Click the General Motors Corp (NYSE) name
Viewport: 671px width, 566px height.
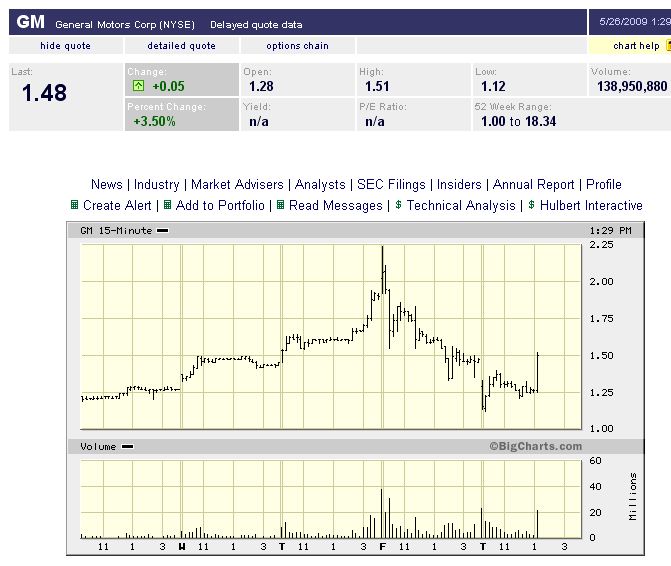pyautogui.click(x=125, y=24)
